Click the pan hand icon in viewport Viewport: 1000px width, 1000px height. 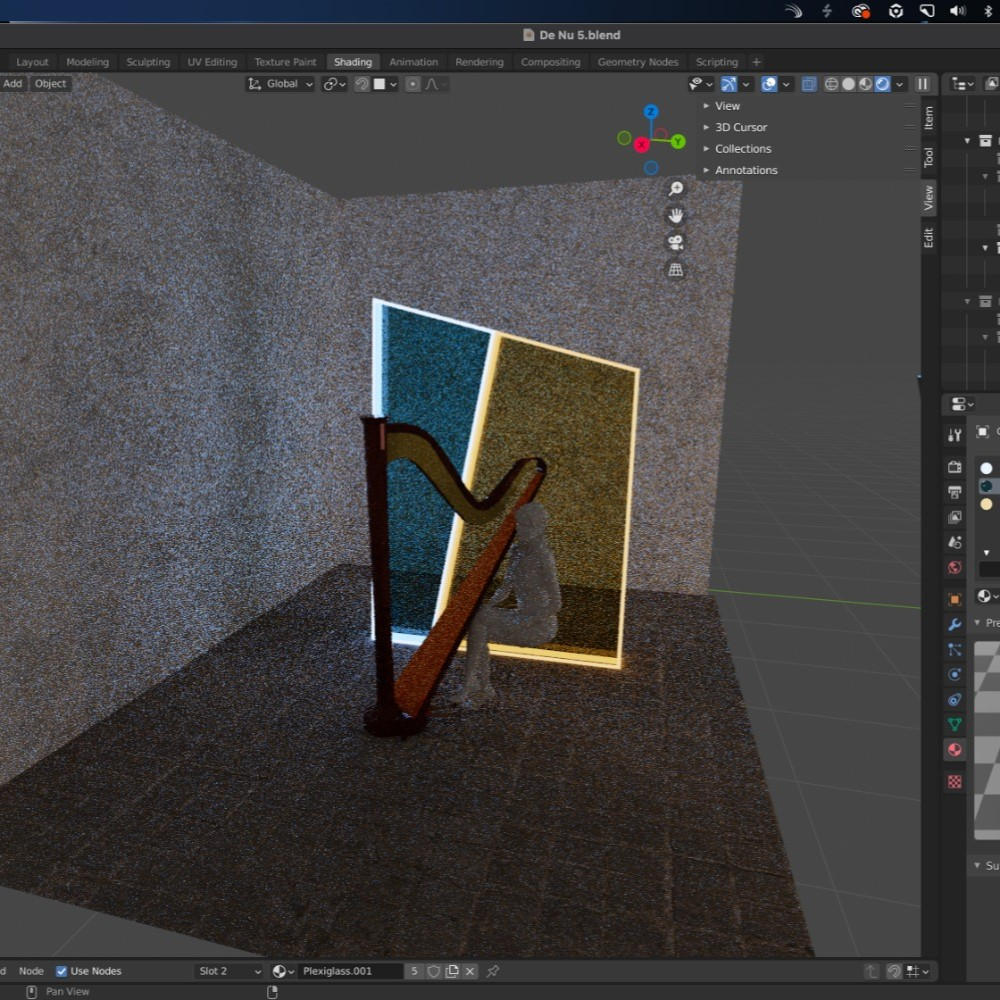676,216
